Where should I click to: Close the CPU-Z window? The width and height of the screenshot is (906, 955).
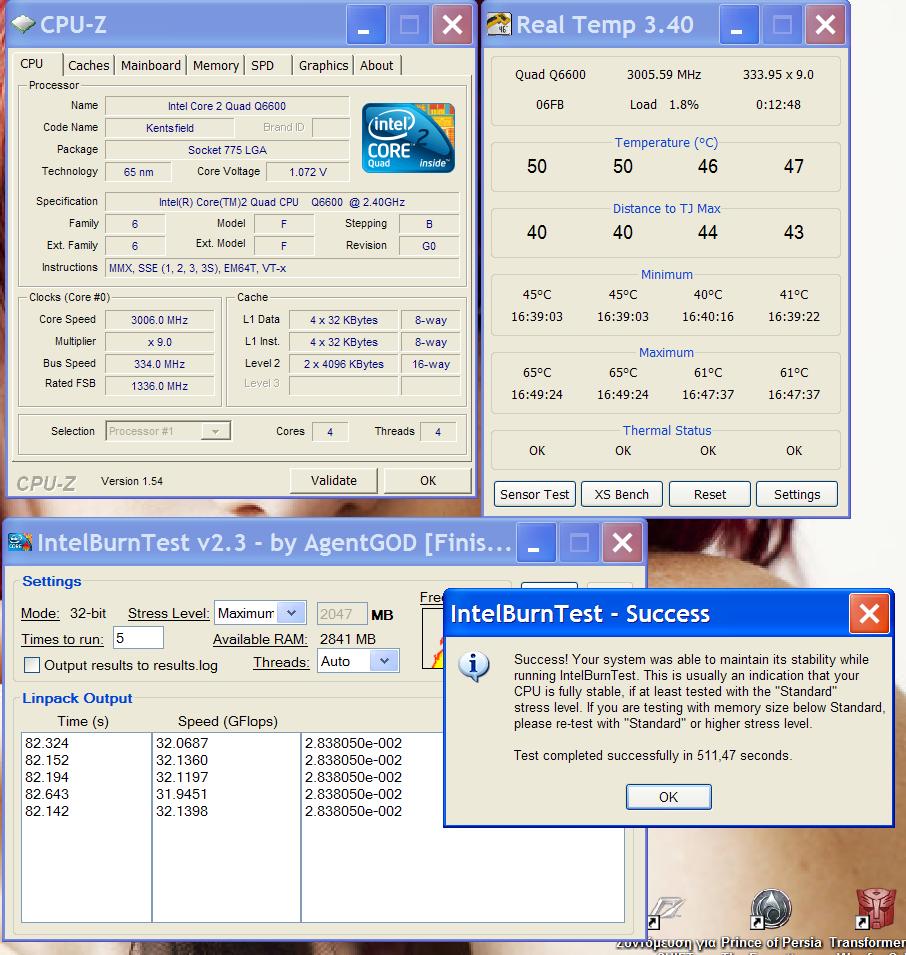click(x=452, y=25)
